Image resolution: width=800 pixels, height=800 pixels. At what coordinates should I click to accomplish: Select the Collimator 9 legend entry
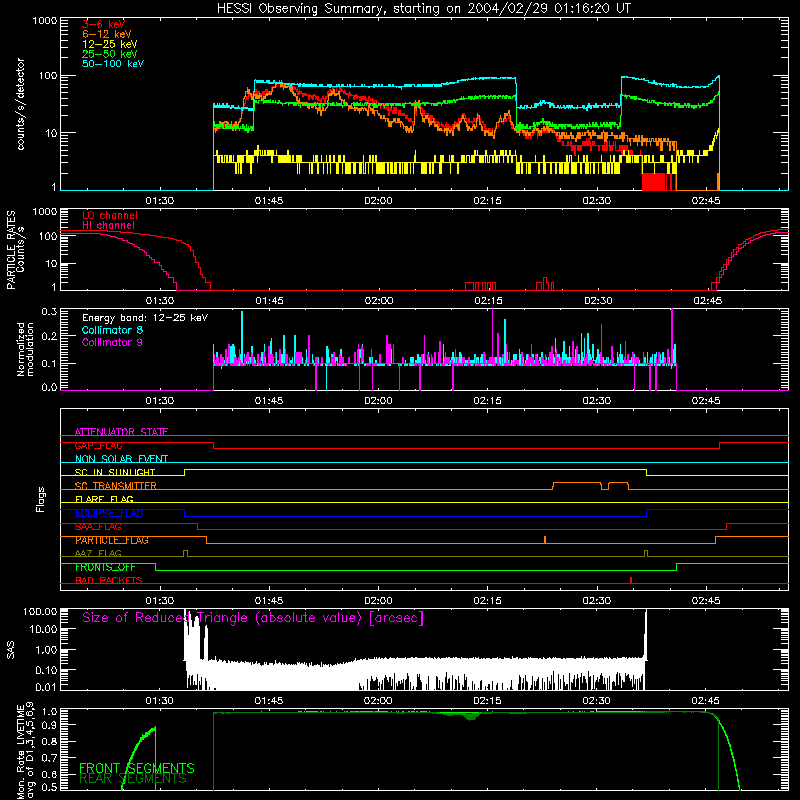(x=112, y=342)
